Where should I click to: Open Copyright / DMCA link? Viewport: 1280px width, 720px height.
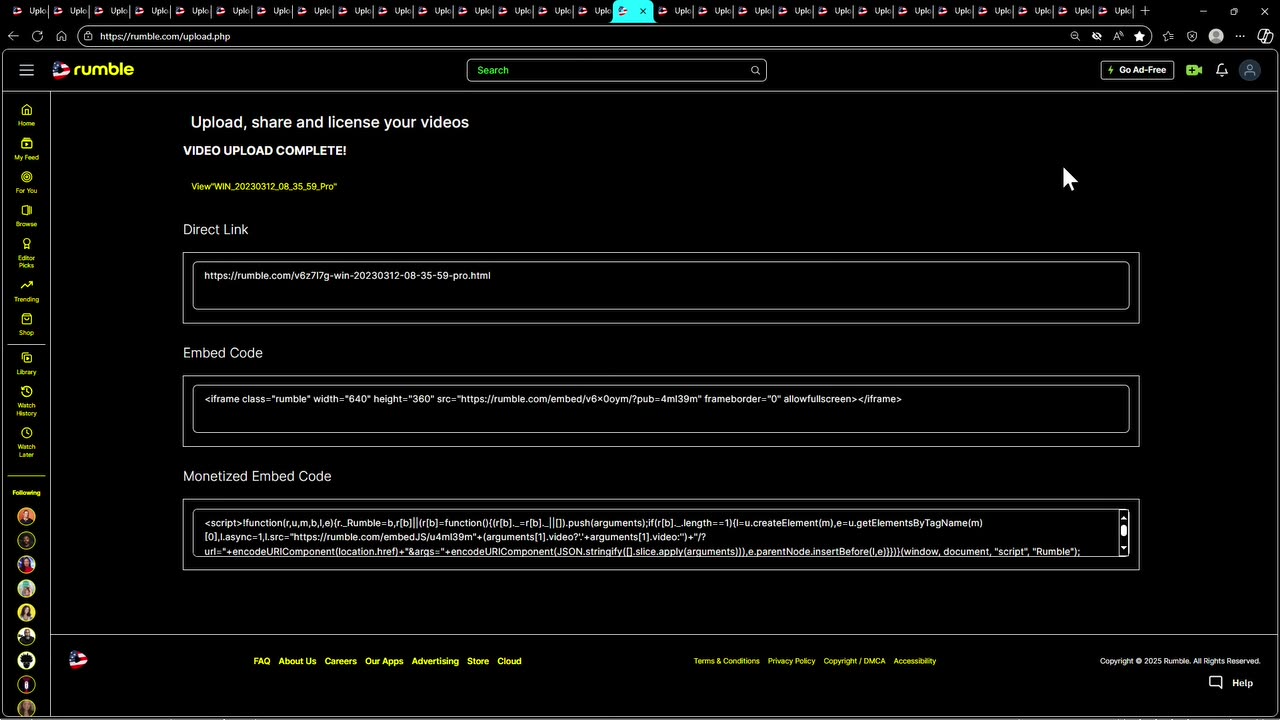[855, 661]
